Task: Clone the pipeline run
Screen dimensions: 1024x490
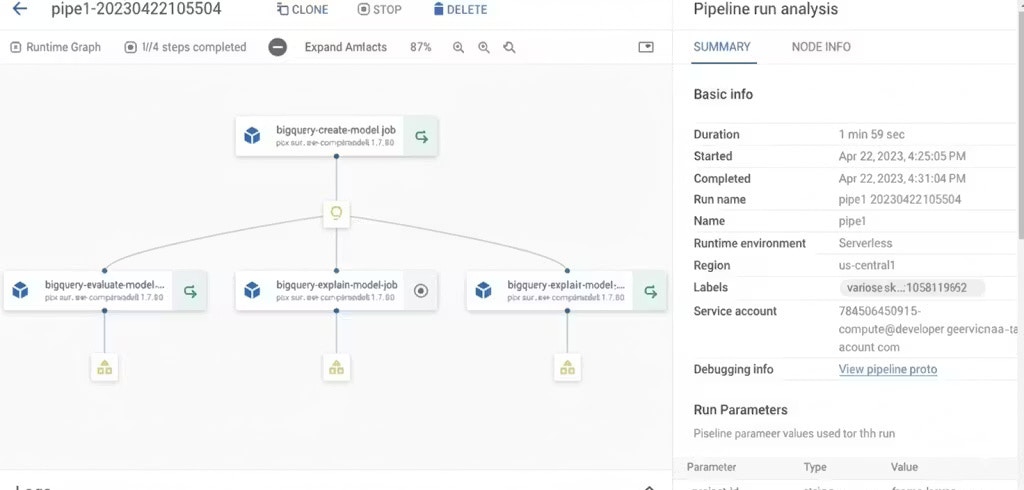Action: pyautogui.click(x=302, y=10)
